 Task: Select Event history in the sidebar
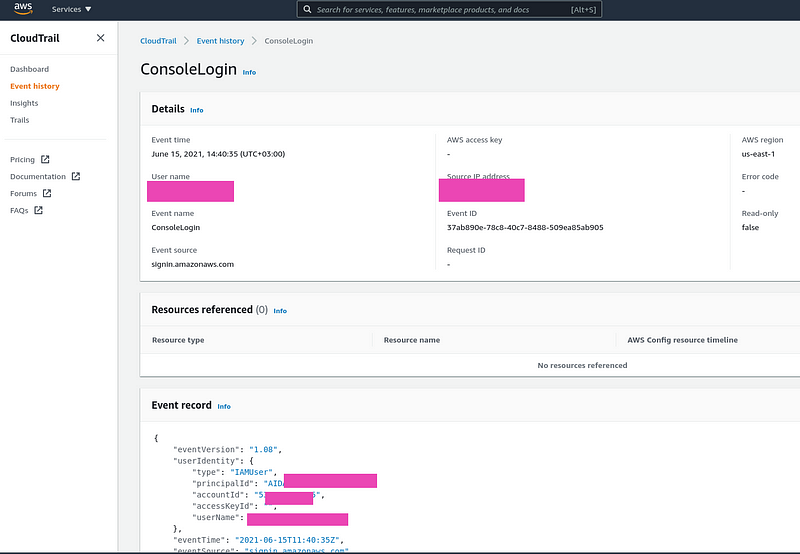(35, 86)
